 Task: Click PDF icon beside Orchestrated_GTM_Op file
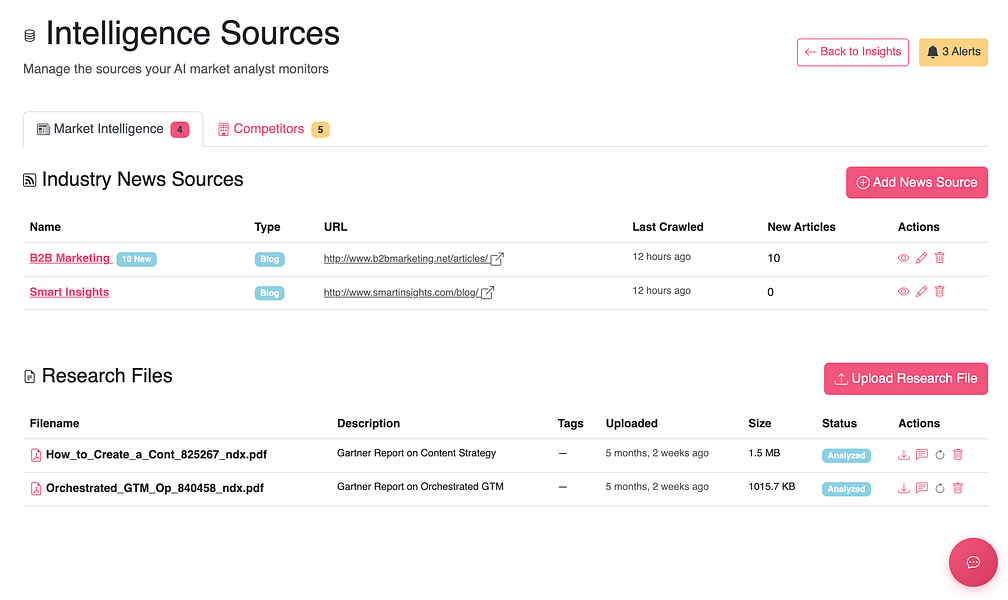36,488
